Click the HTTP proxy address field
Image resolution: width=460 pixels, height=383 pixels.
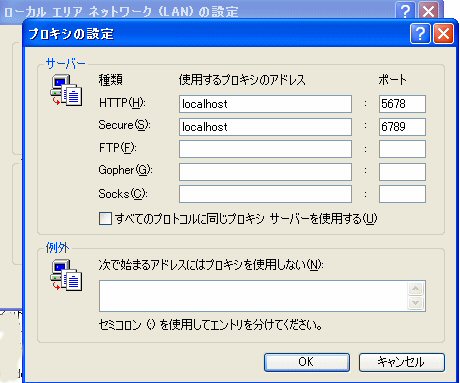click(265, 104)
